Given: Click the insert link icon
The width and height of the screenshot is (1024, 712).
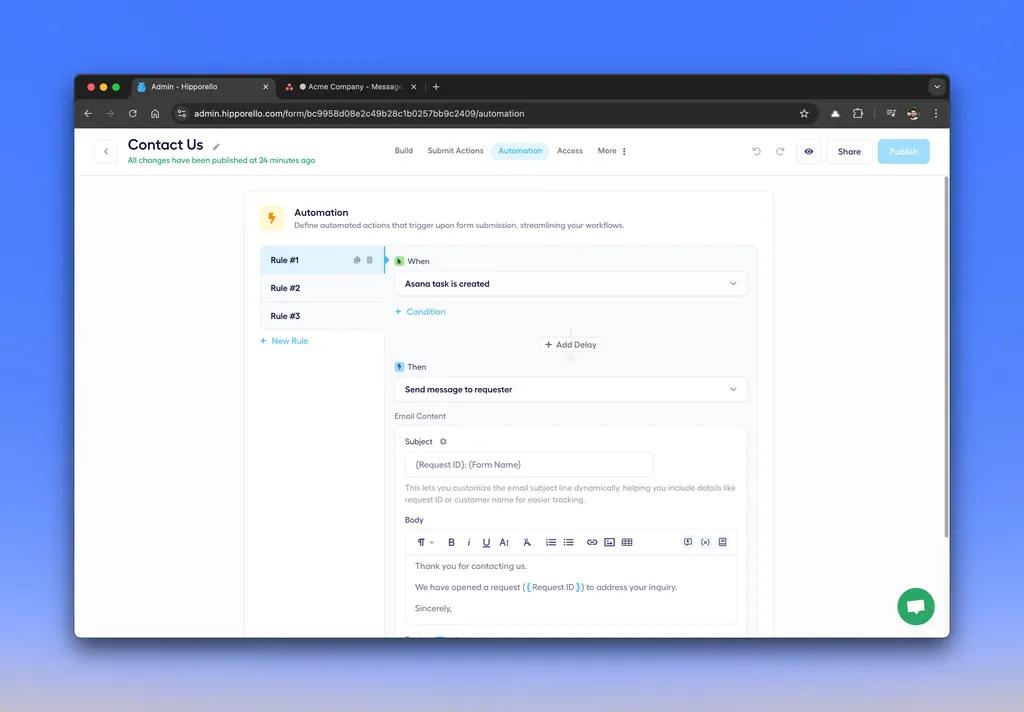Looking at the screenshot, I should point(592,542).
